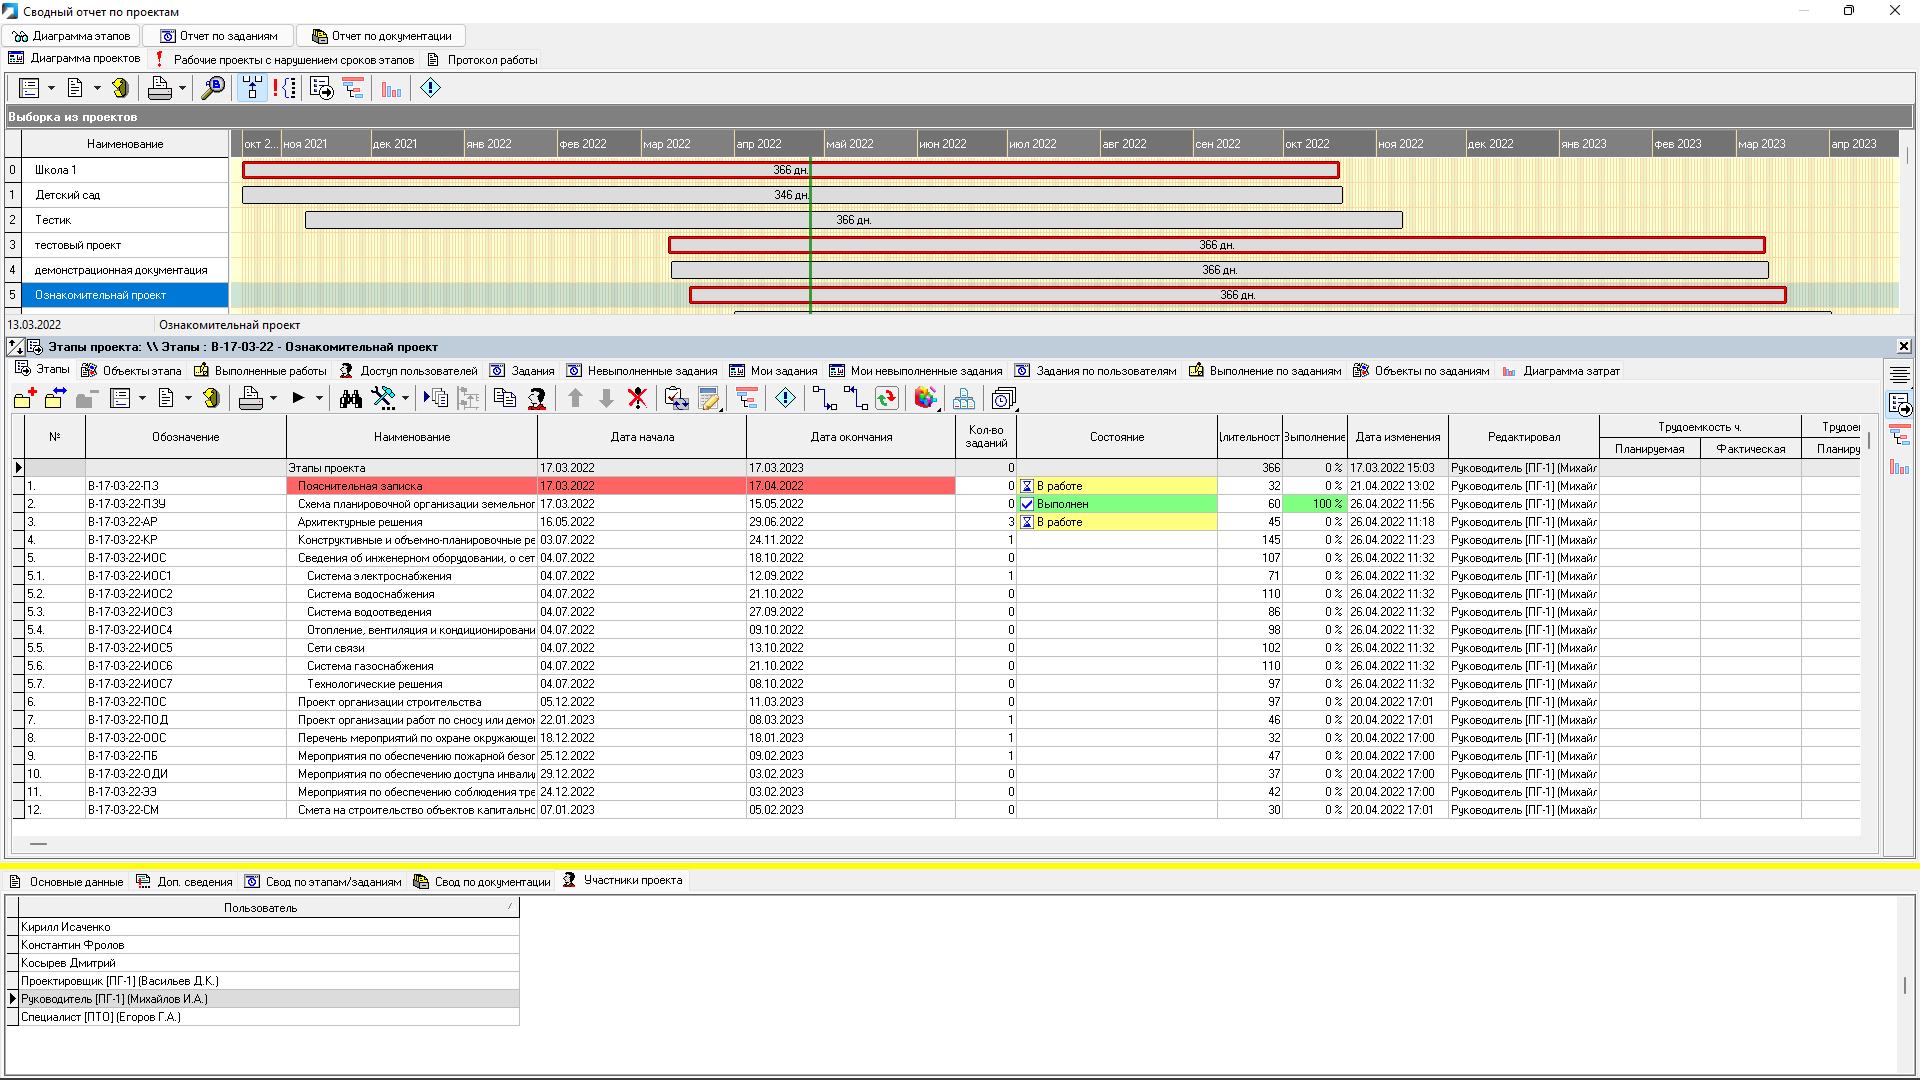Click the move stage up arrow icon
The height and width of the screenshot is (1080, 1920).
[575, 399]
